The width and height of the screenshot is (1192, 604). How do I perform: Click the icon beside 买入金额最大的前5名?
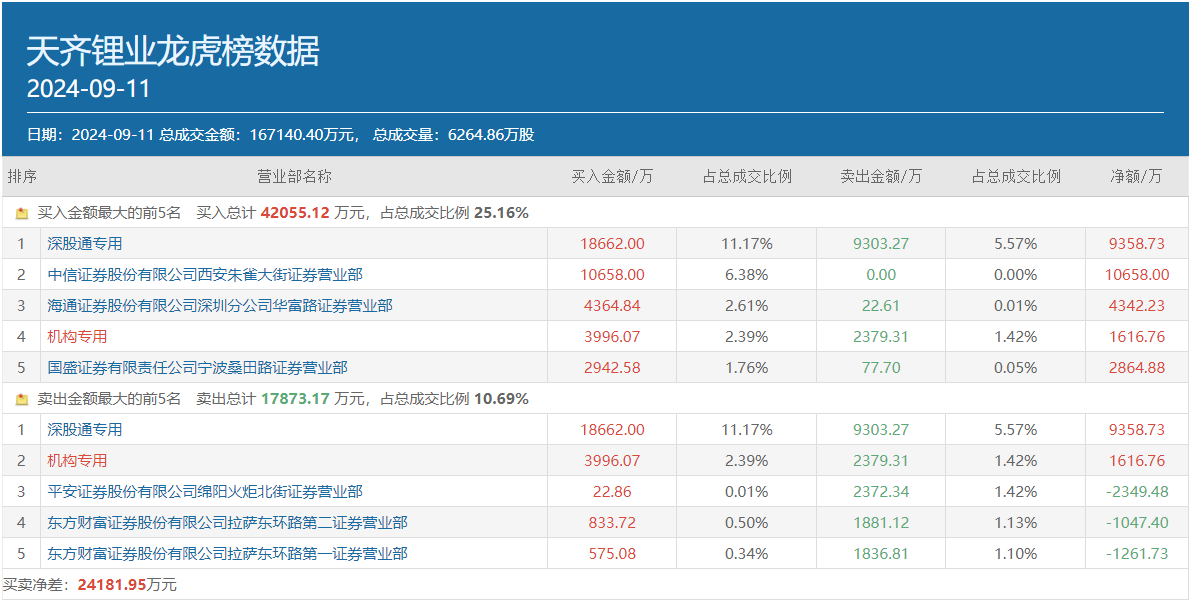click(22, 213)
